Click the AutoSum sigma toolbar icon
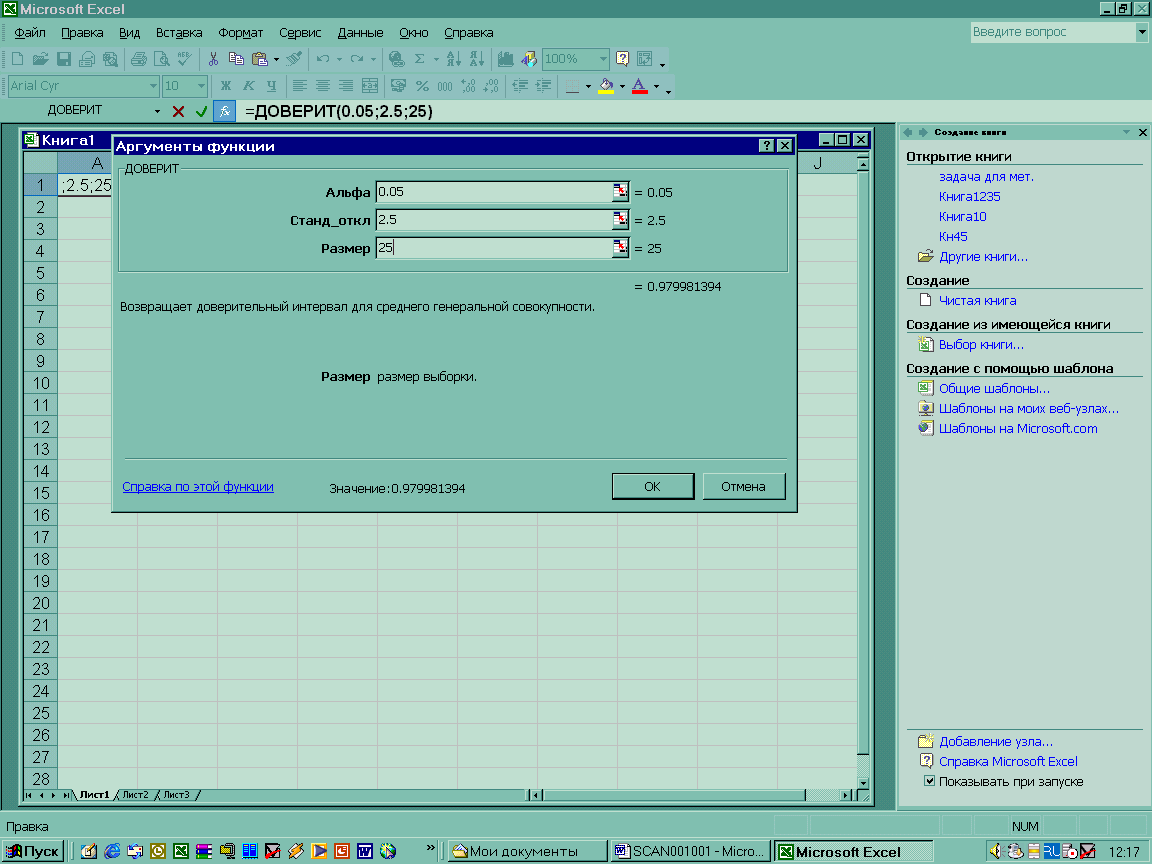The width and height of the screenshot is (1152, 864). pyautogui.click(x=420, y=59)
